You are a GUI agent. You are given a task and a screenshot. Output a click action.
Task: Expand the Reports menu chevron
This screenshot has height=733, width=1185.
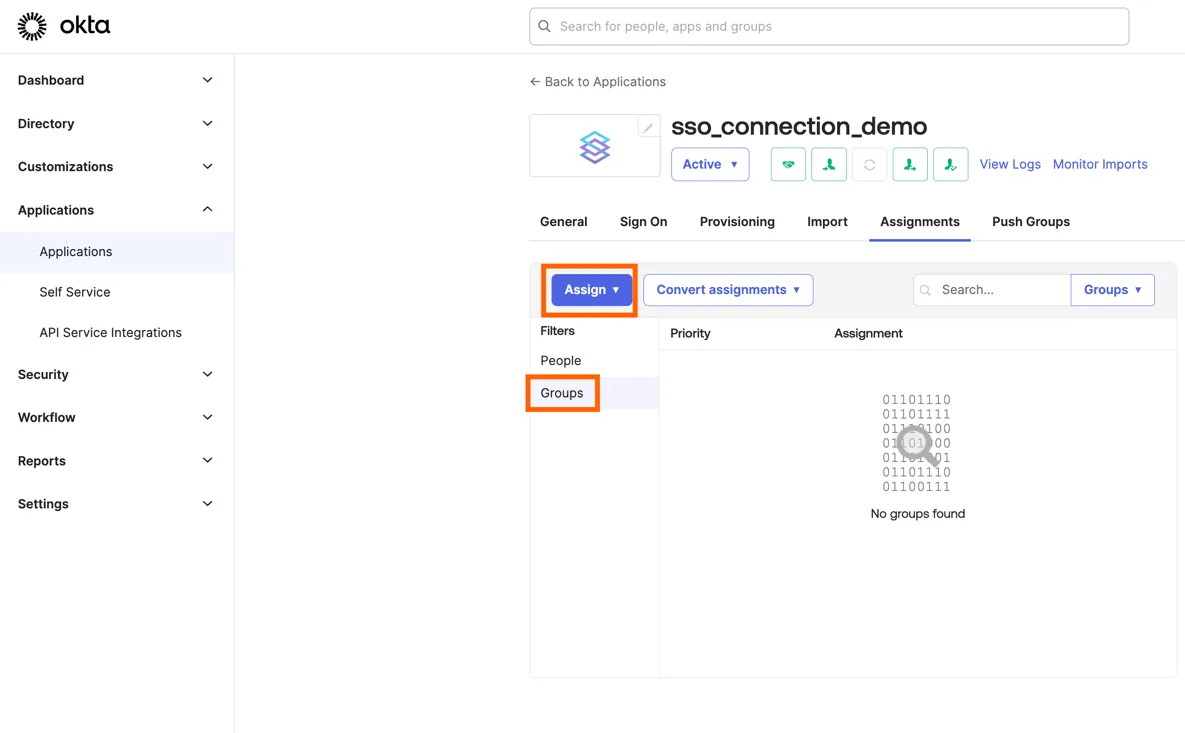(207, 460)
